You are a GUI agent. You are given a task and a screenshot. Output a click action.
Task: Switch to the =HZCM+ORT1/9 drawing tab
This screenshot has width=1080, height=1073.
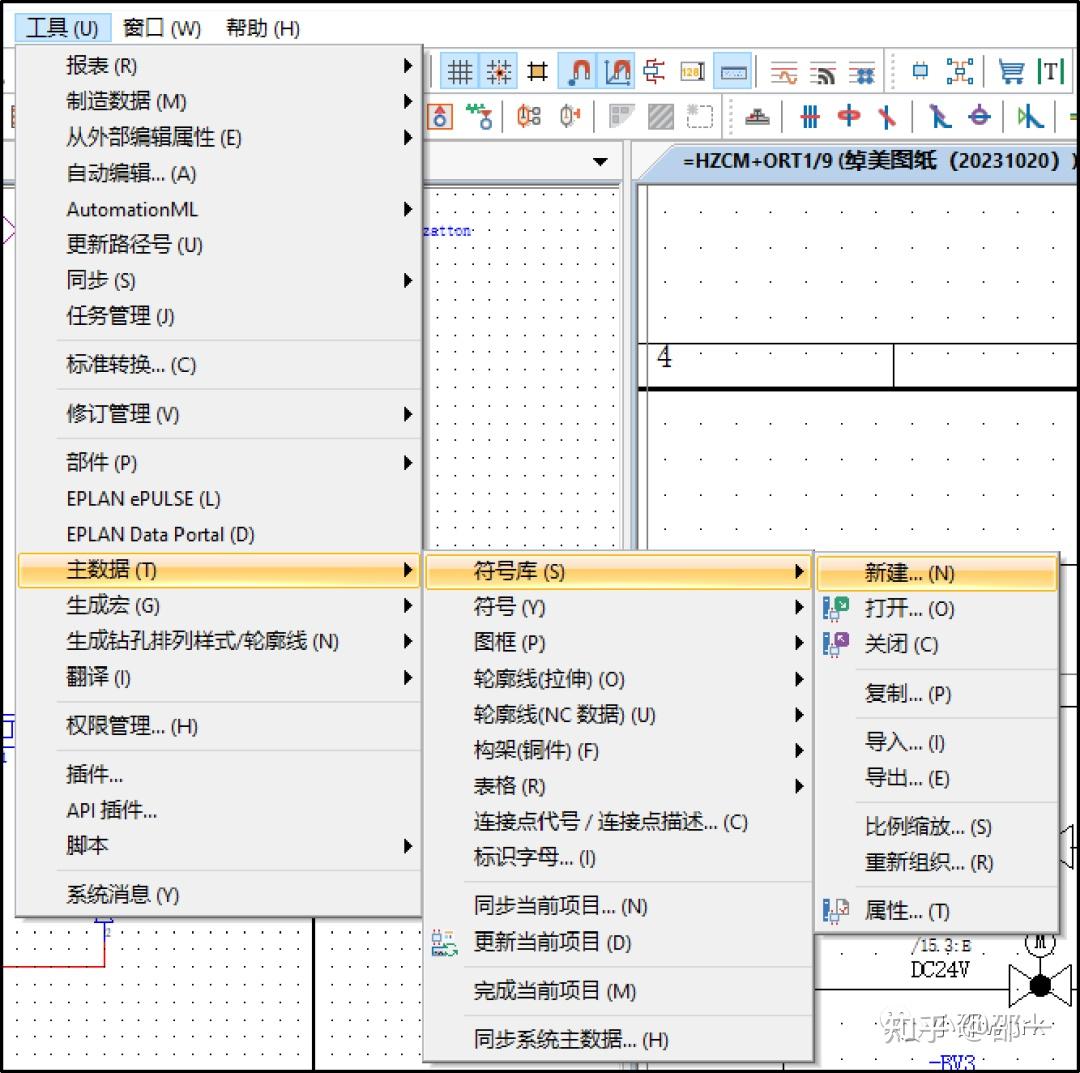tap(850, 160)
